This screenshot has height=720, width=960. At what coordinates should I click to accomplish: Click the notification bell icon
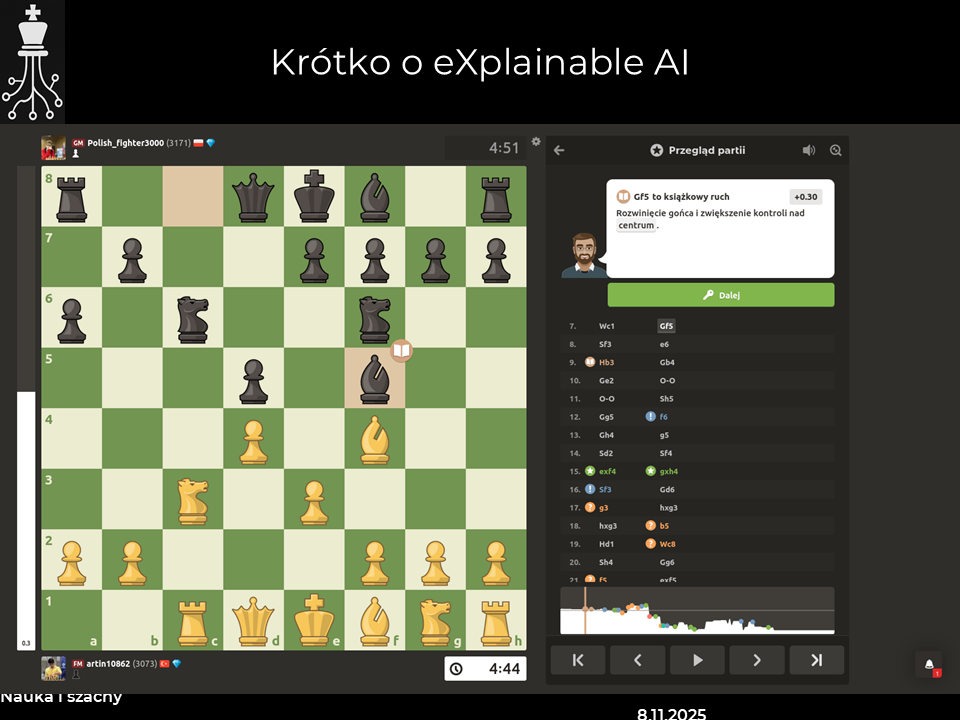point(929,665)
